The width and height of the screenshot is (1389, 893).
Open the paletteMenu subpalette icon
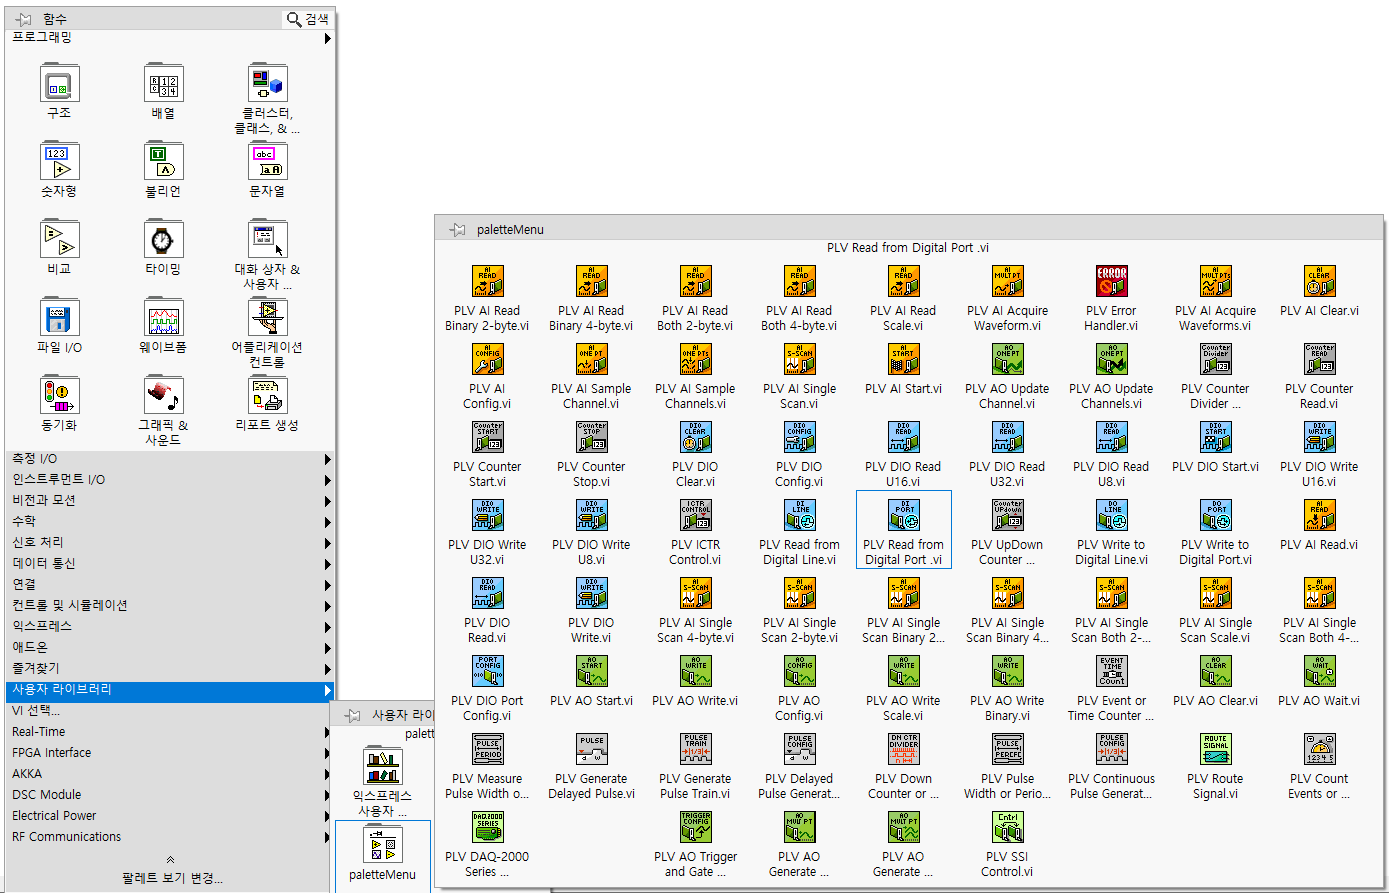coord(382,845)
